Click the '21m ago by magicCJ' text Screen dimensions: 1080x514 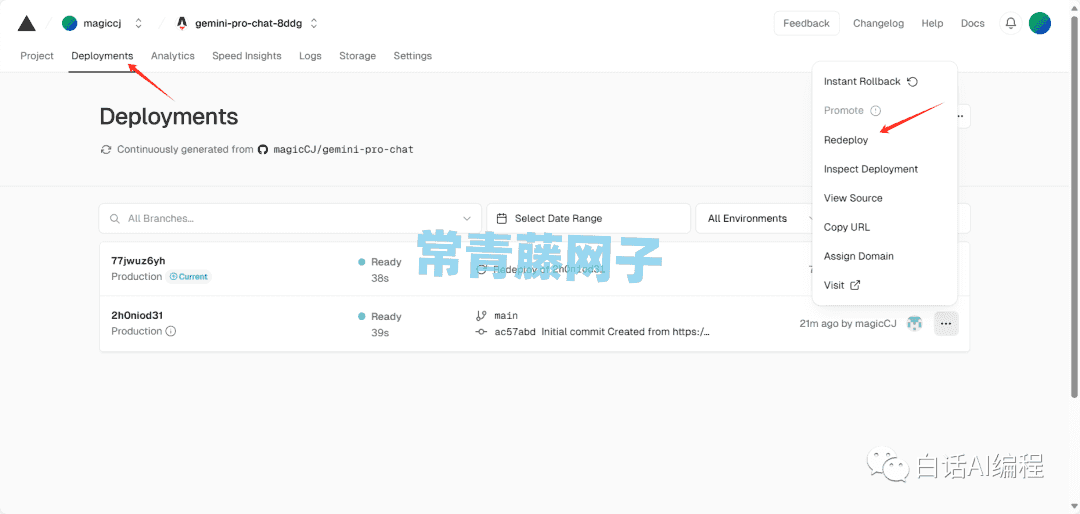[x=848, y=323]
